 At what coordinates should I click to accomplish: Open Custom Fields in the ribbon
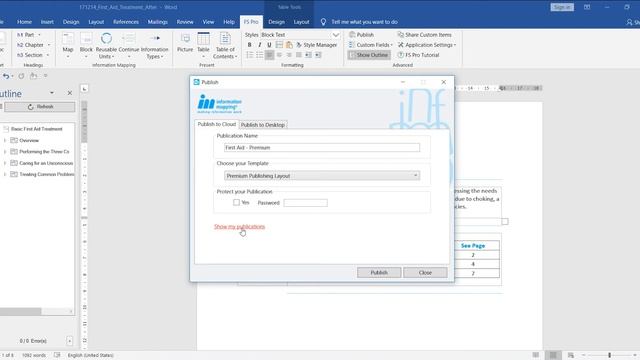371,45
